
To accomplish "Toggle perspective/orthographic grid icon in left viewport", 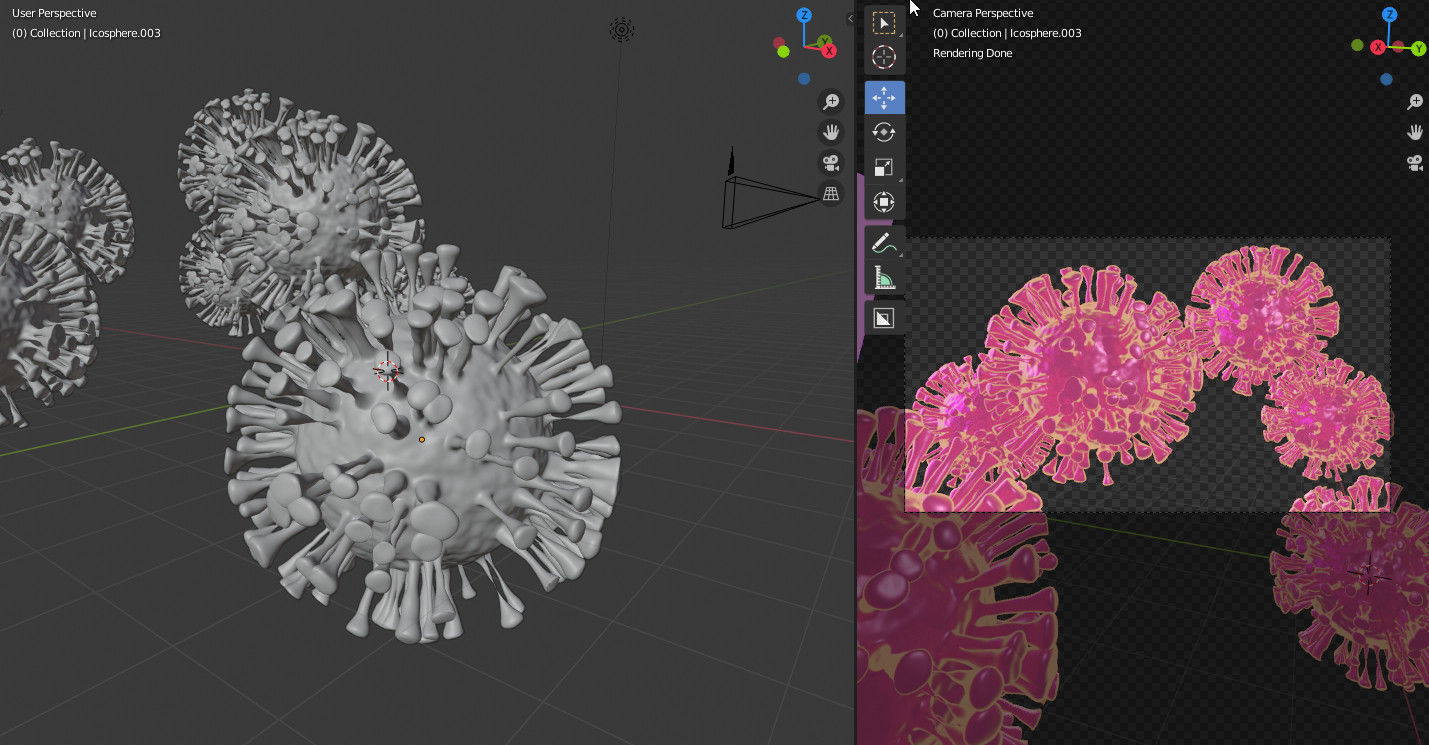I will click(x=830, y=194).
